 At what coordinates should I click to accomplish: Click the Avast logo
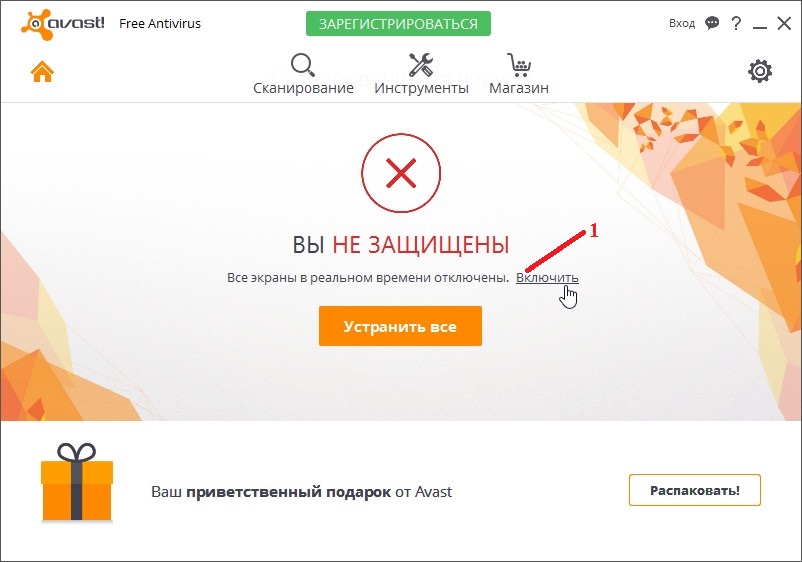[x=63, y=24]
